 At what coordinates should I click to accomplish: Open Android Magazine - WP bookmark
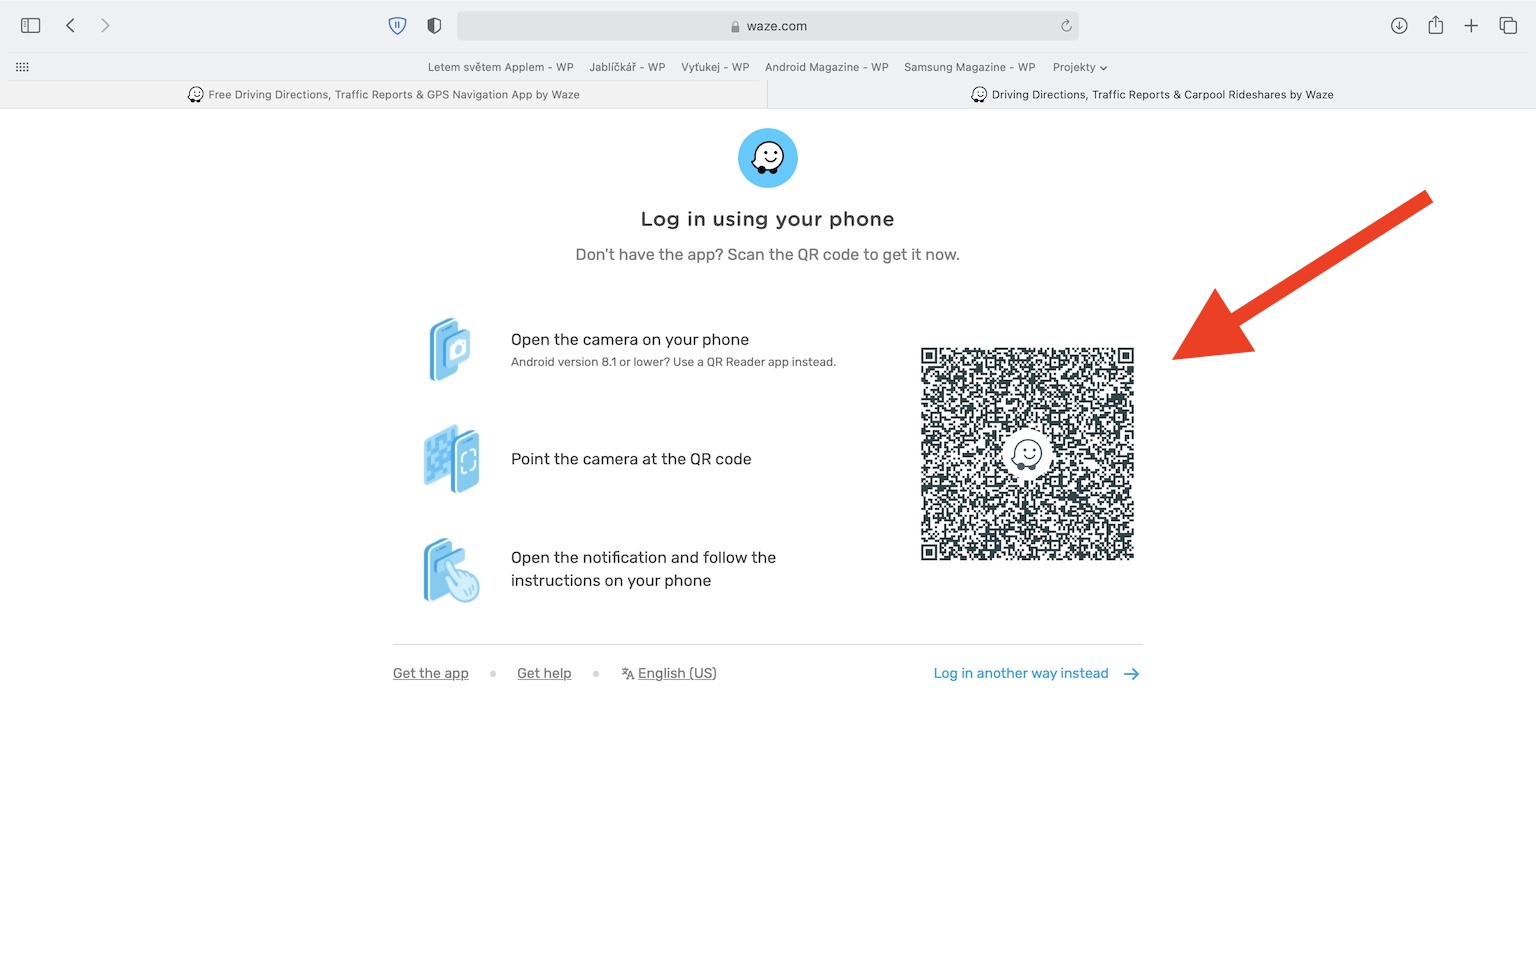click(x=826, y=67)
